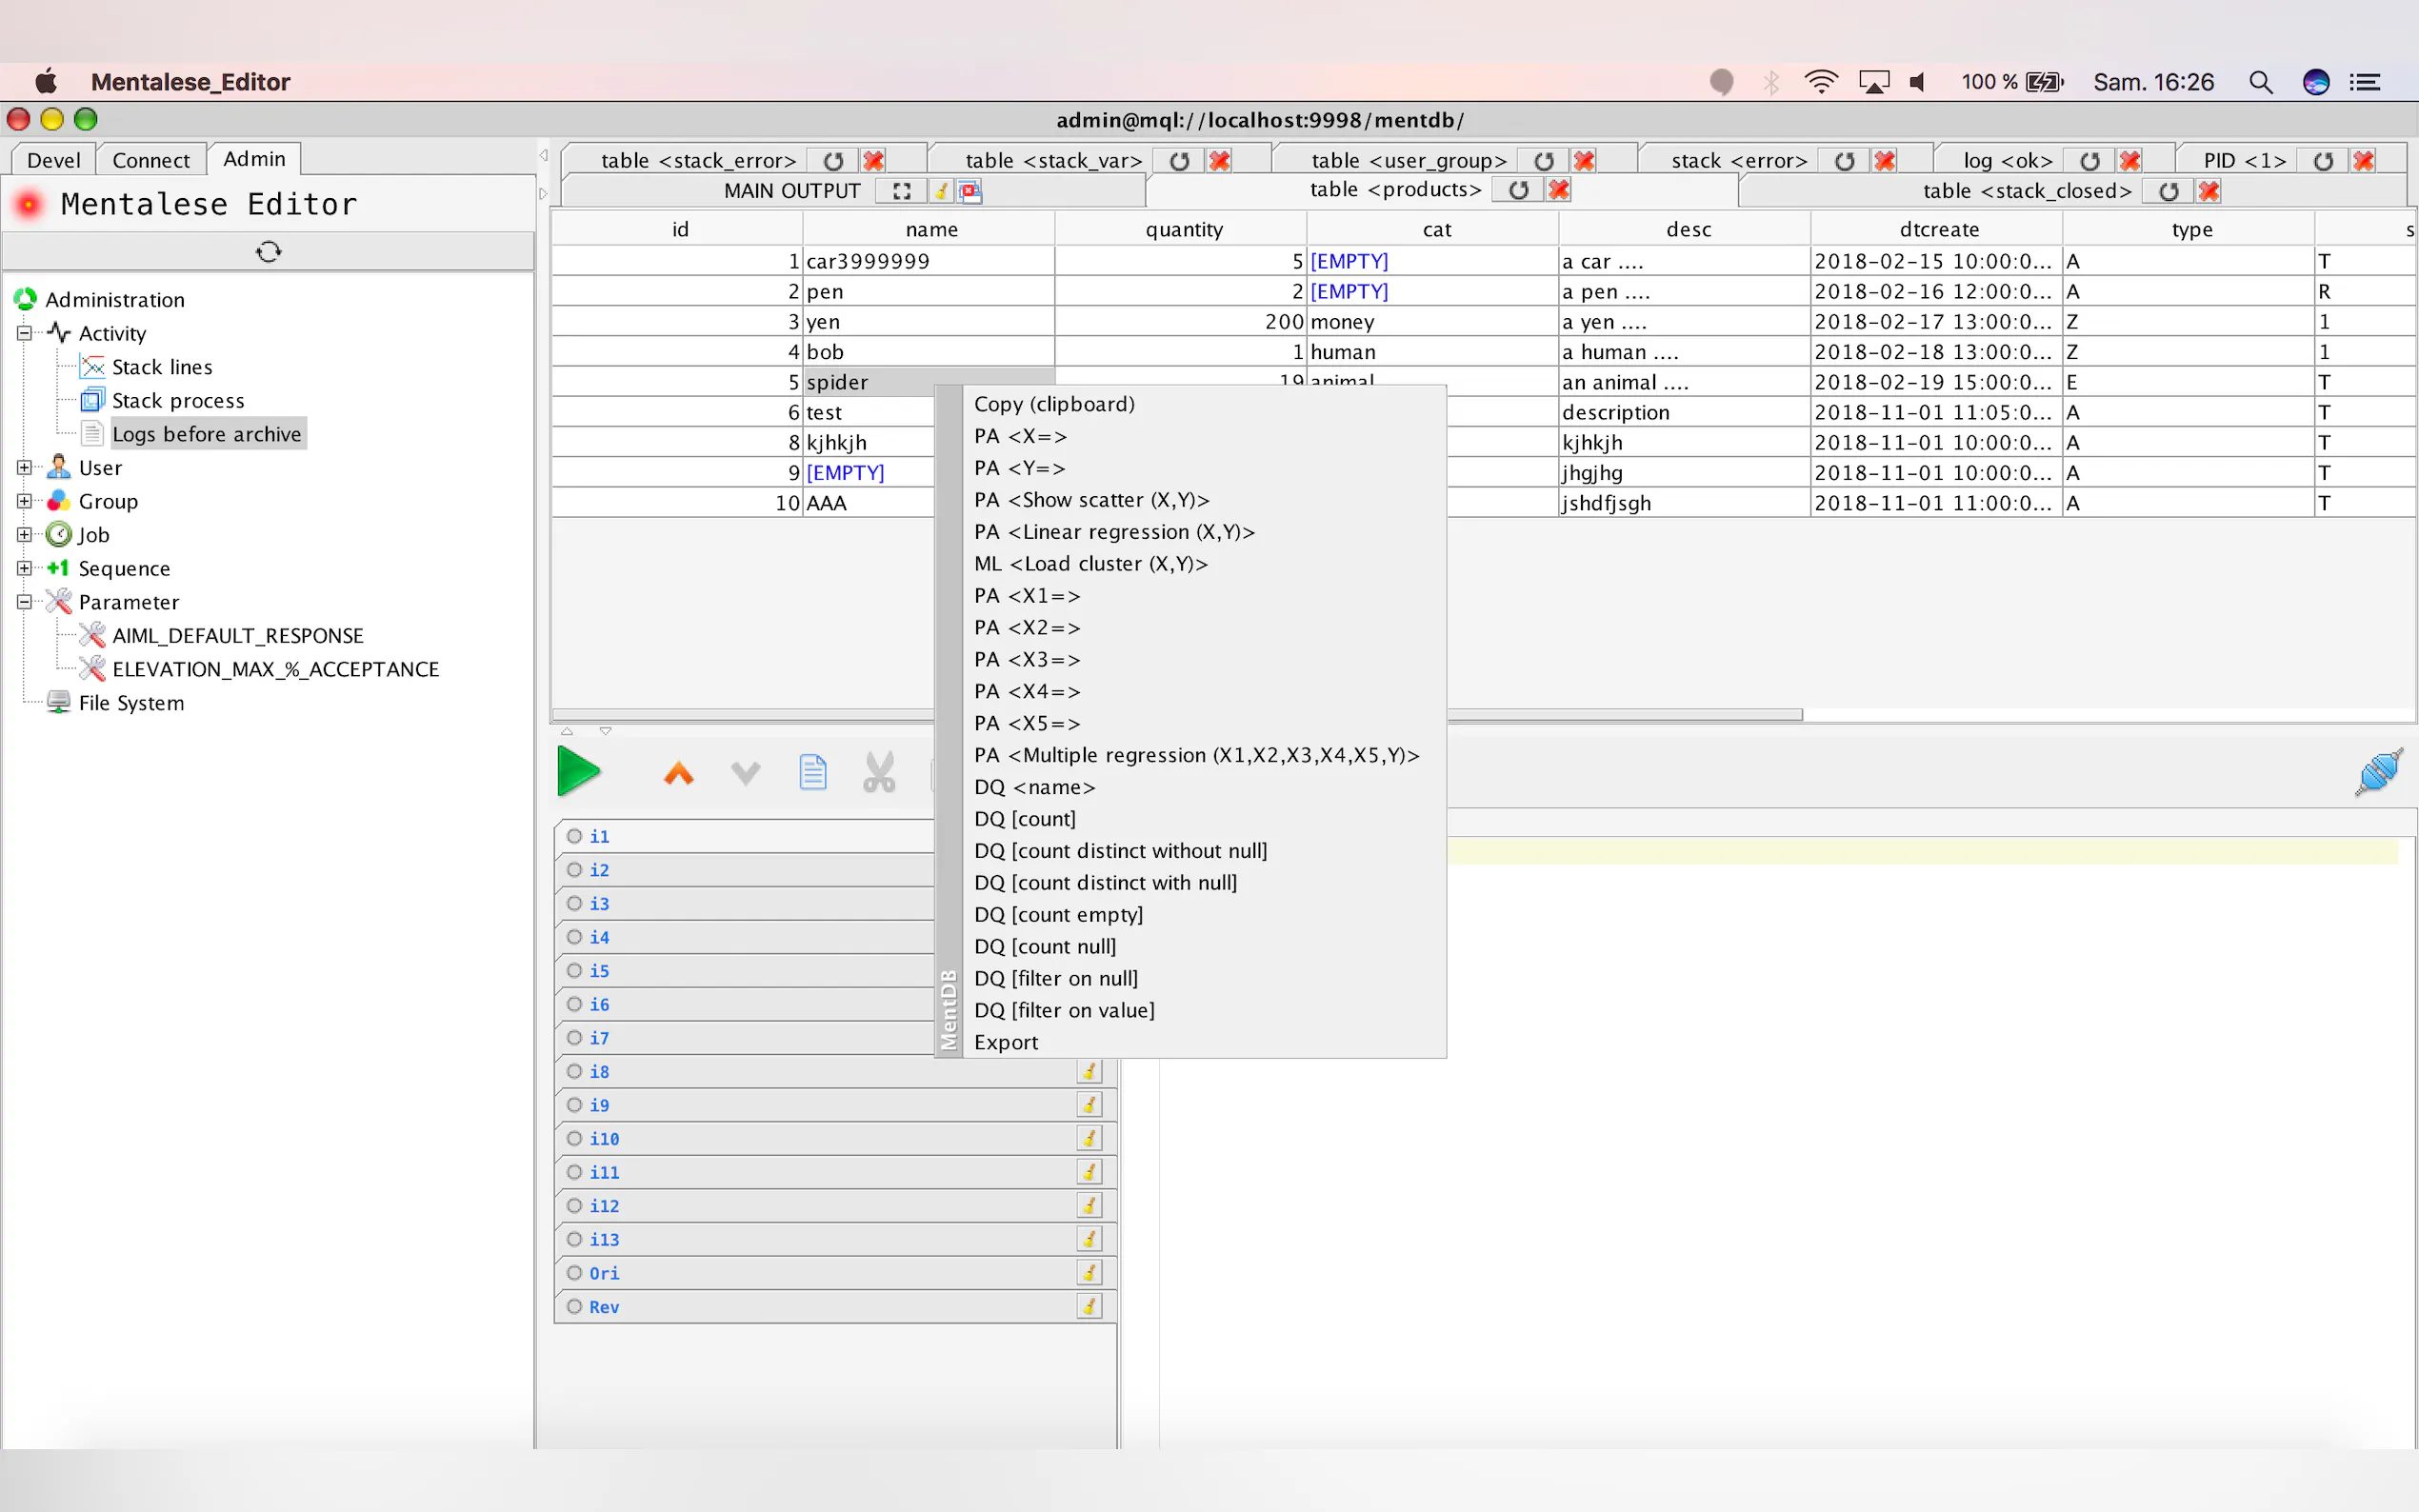Click the admin tree refresh icon
The height and width of the screenshot is (1512, 2419).
pos(268,251)
